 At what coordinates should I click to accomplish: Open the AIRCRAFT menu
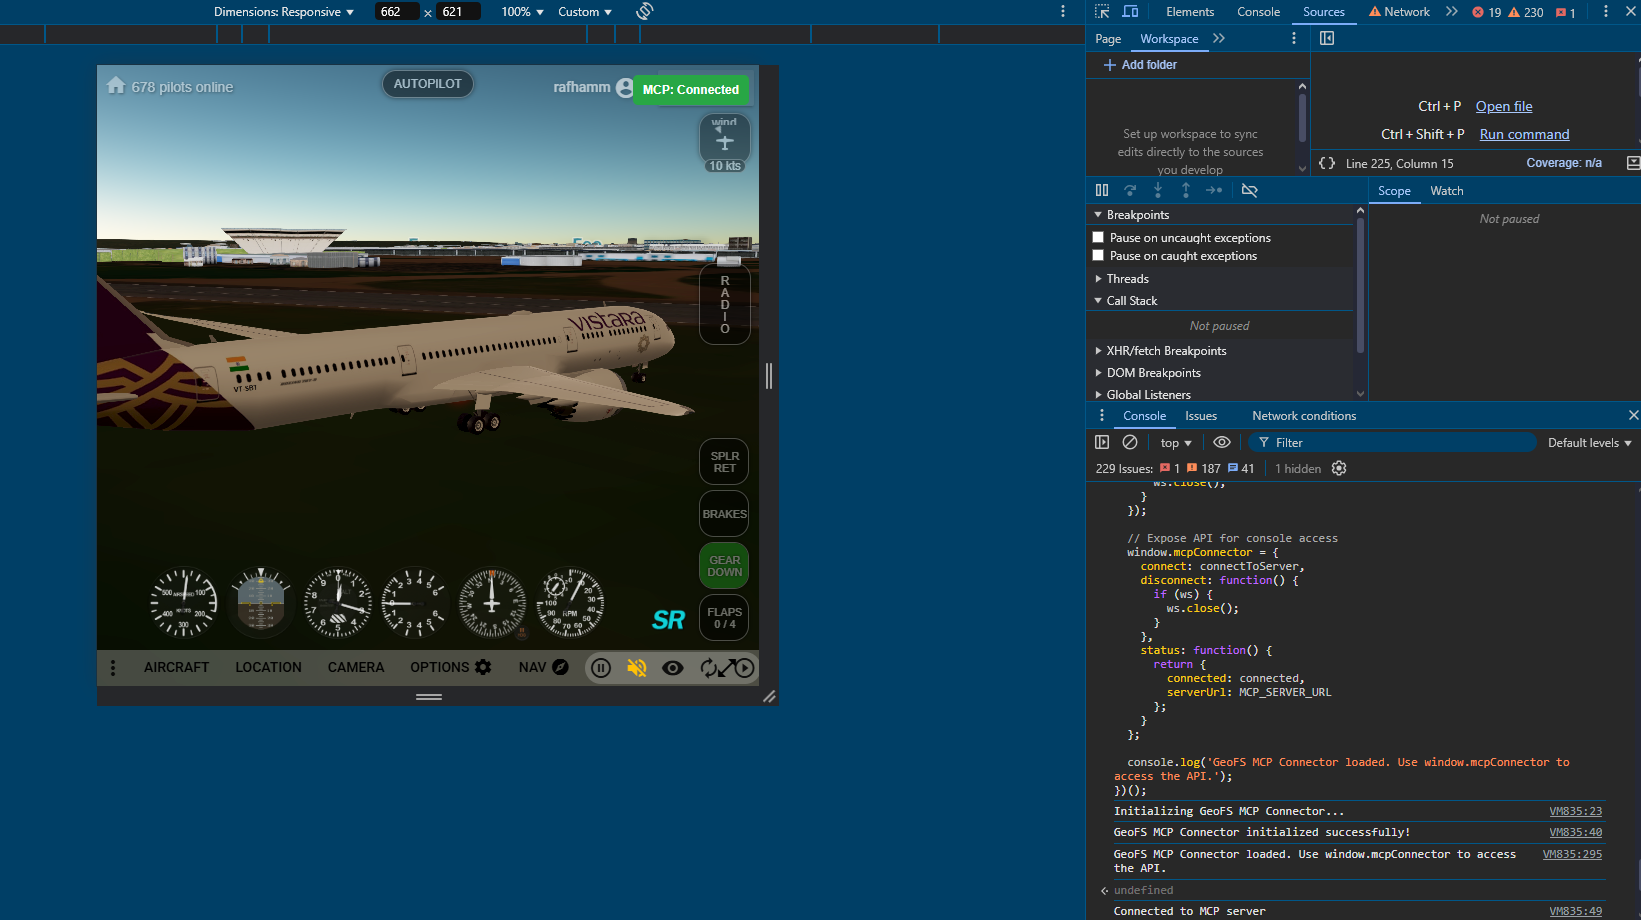click(176, 667)
